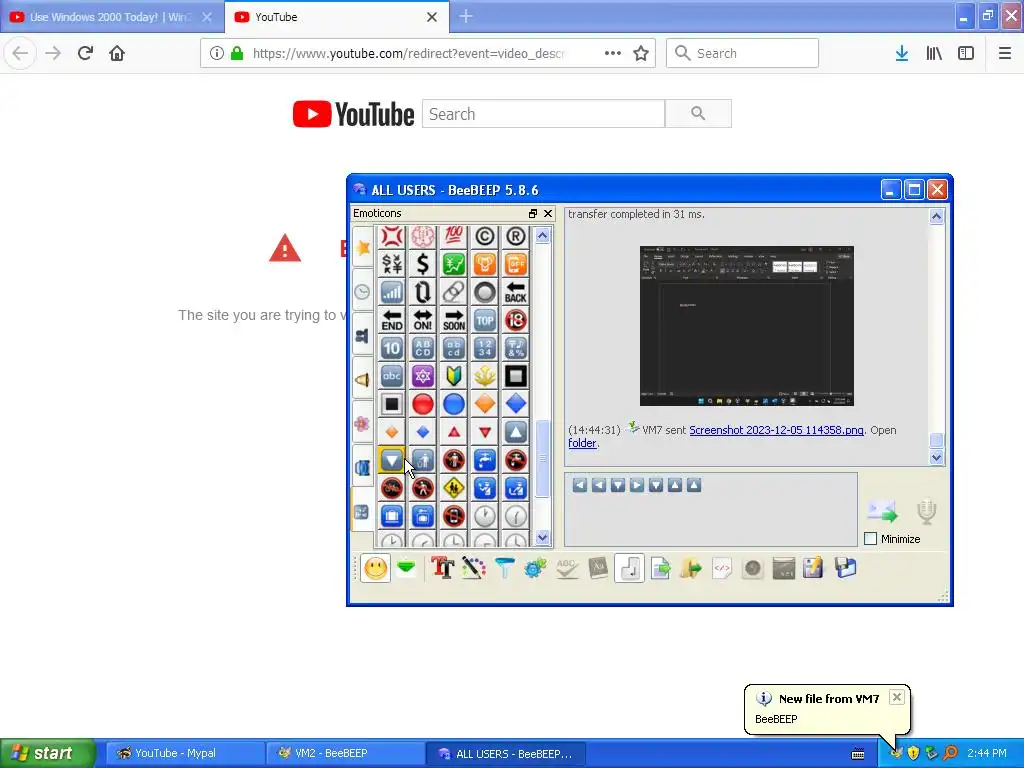Click the floppy with pencil save icon
This screenshot has width=1024, height=768.
point(814,568)
